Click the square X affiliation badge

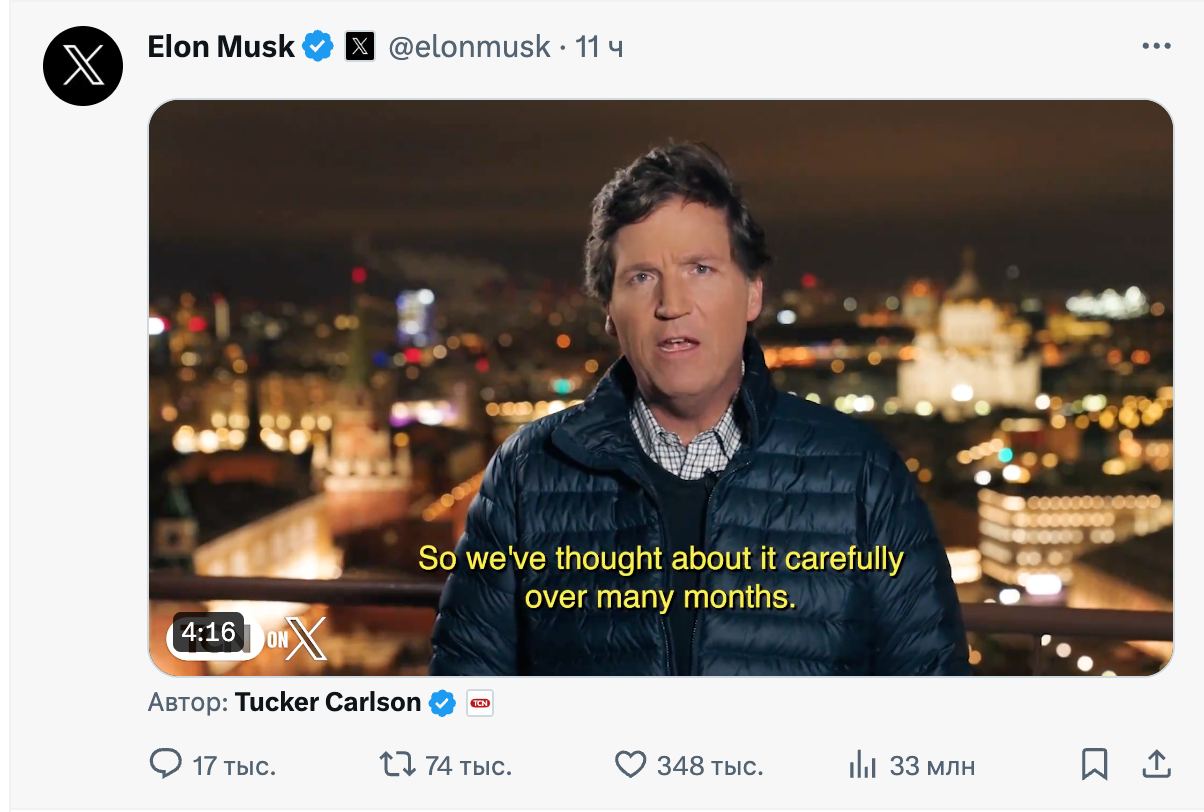pos(360,46)
